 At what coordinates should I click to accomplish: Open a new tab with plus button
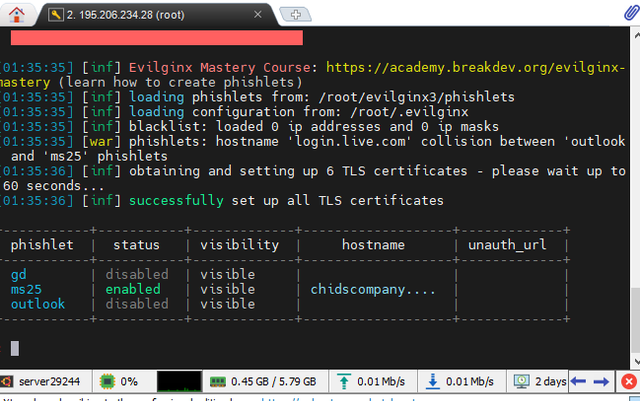coord(296,15)
